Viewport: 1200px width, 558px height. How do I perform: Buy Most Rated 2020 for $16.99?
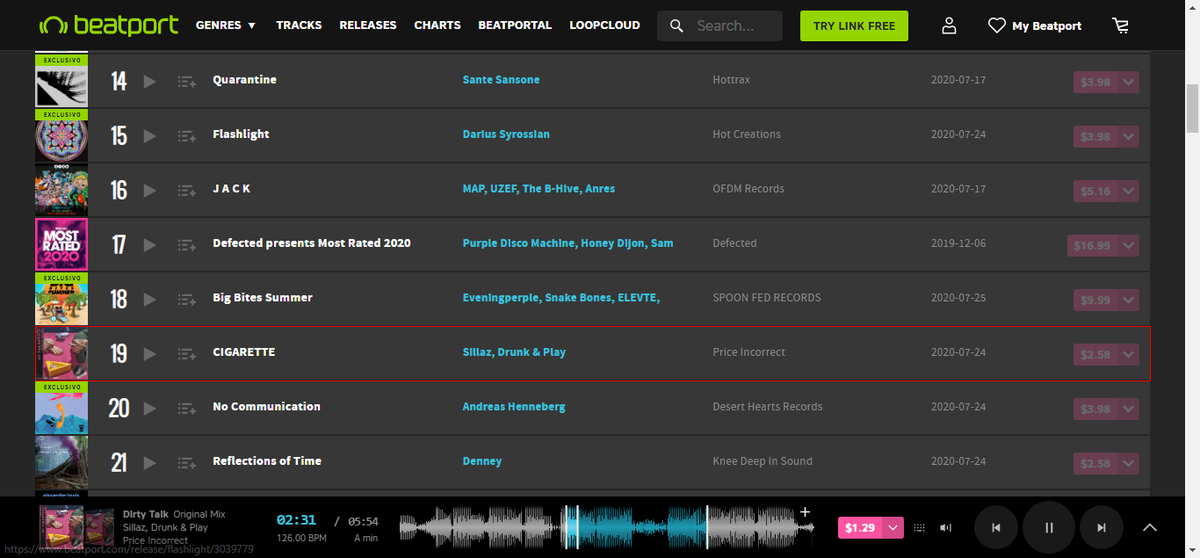(x=1092, y=245)
